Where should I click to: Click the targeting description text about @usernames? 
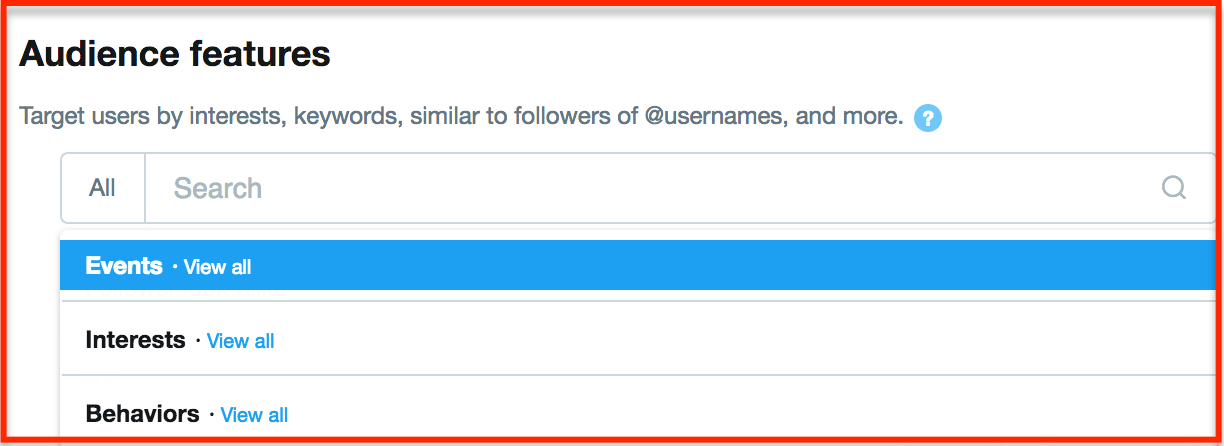click(x=461, y=116)
